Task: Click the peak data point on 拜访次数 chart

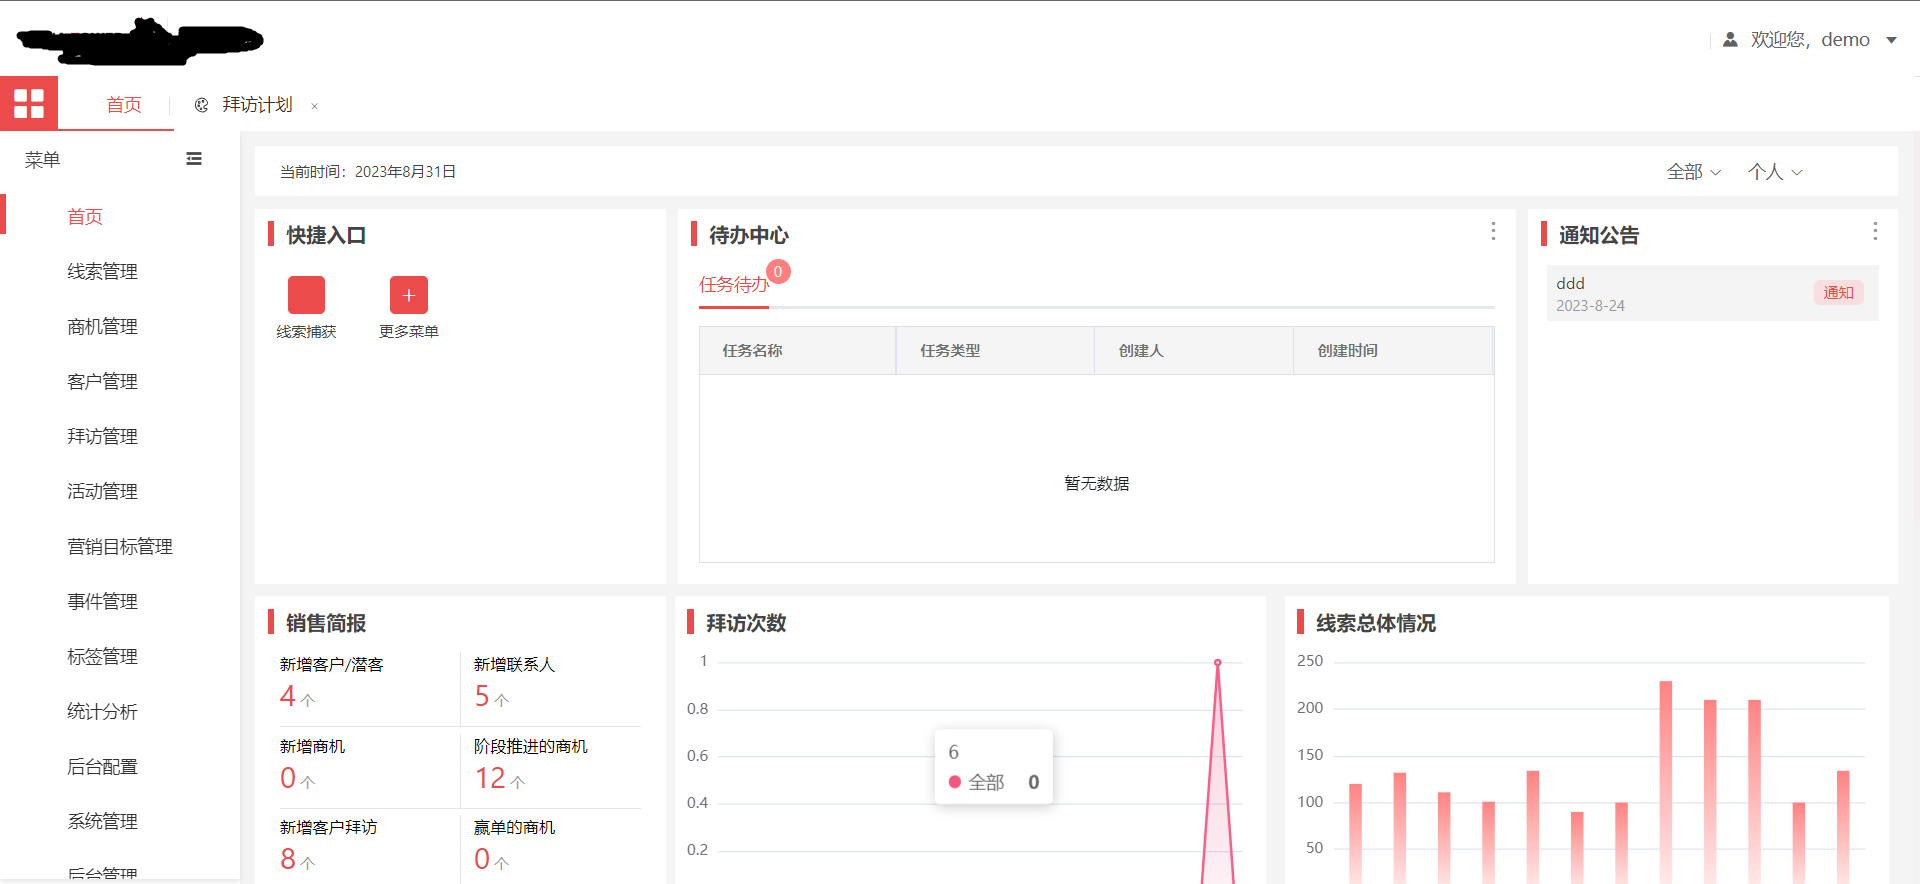Action: pos(1217,663)
